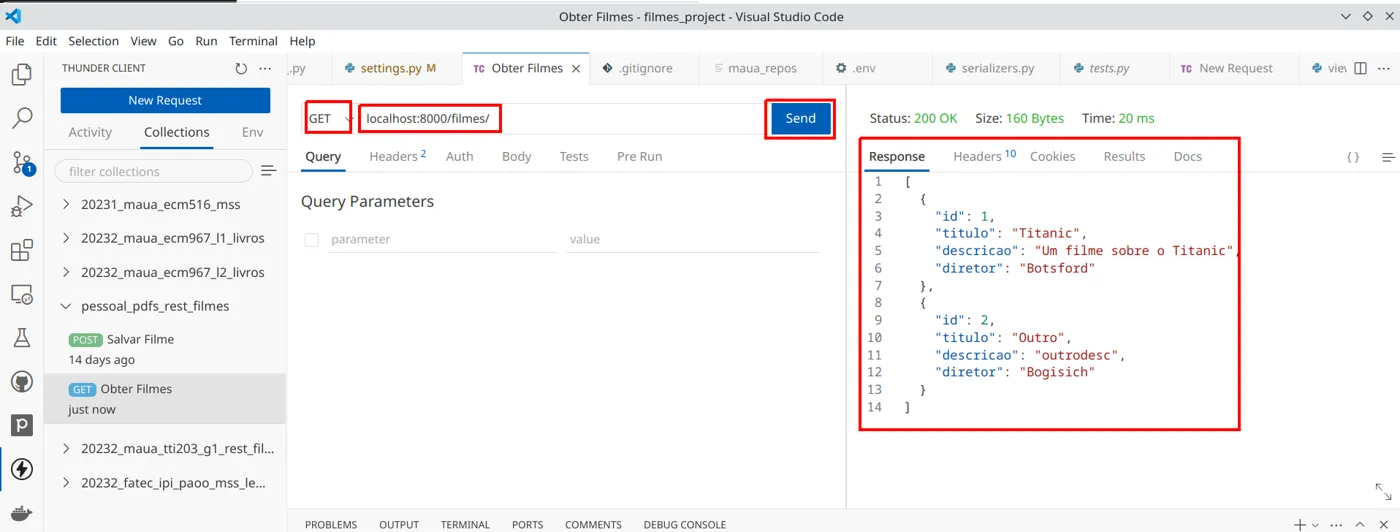This screenshot has width=1400, height=532.
Task: Open Thunder Client lightning icon
Action: tap(21, 469)
